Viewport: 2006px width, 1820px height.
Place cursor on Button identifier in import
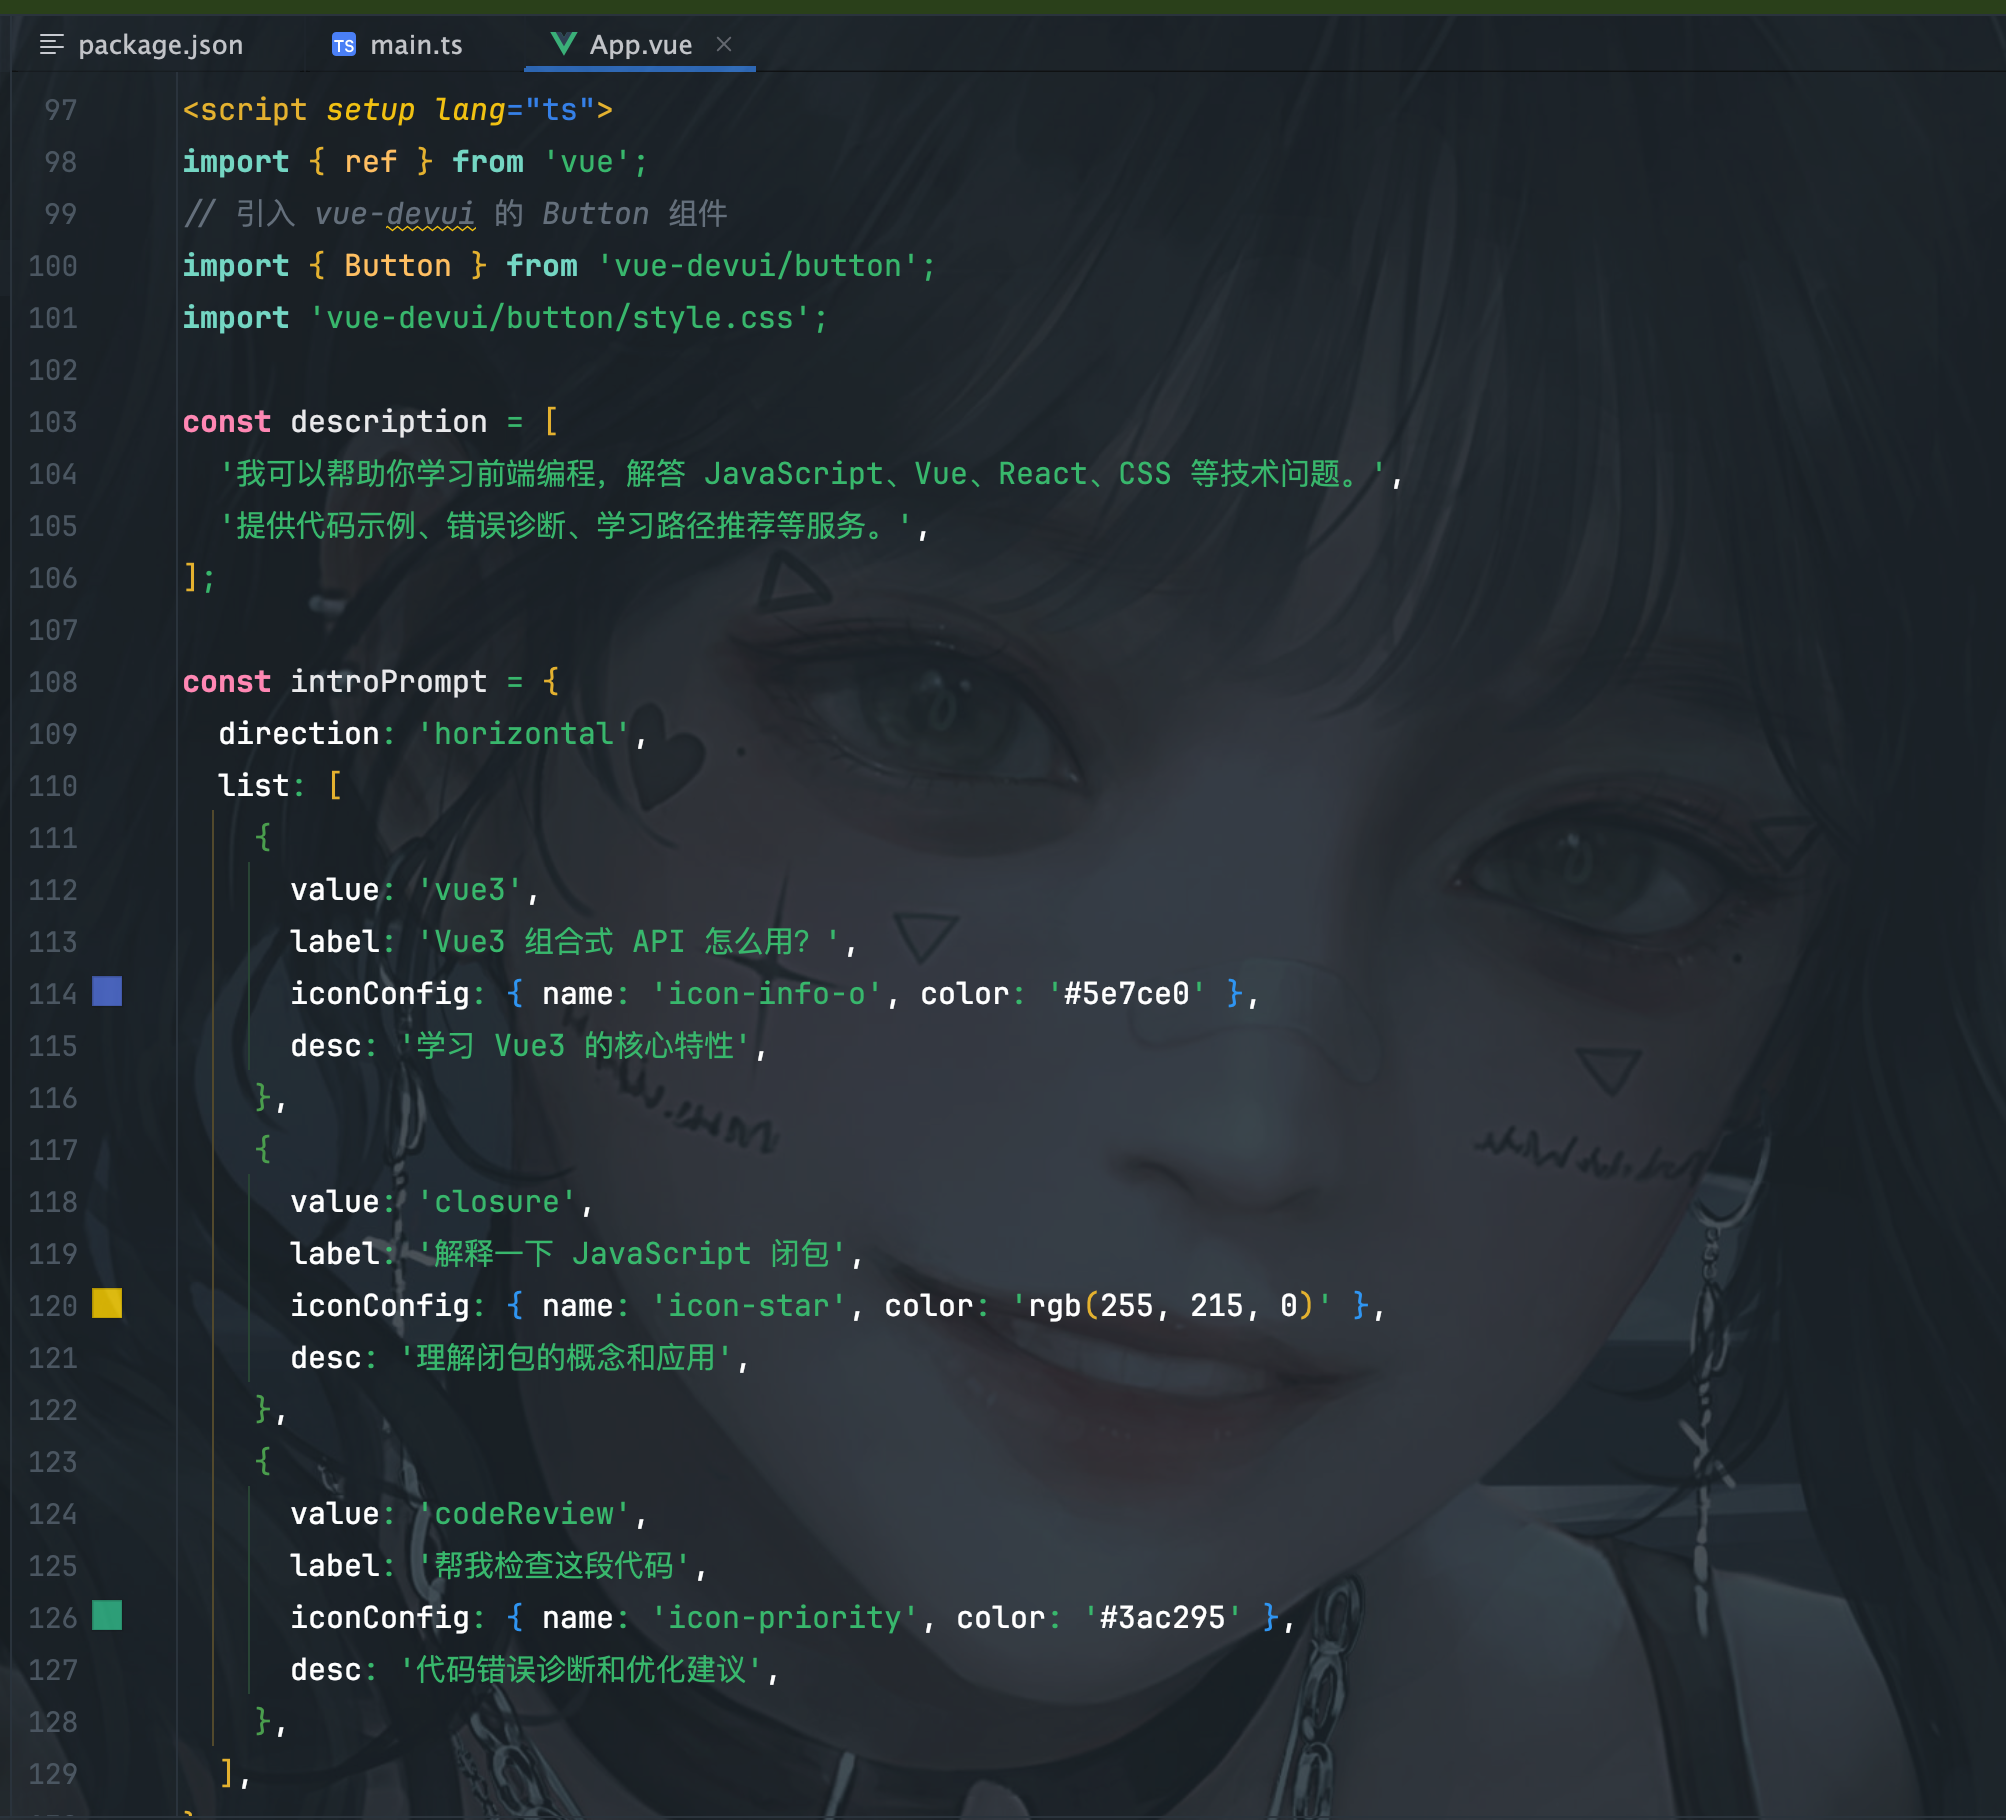pos(397,266)
